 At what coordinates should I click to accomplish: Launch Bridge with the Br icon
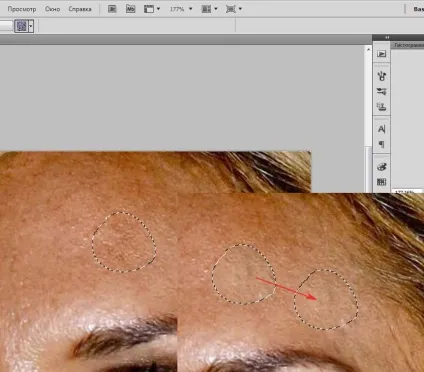(112, 9)
